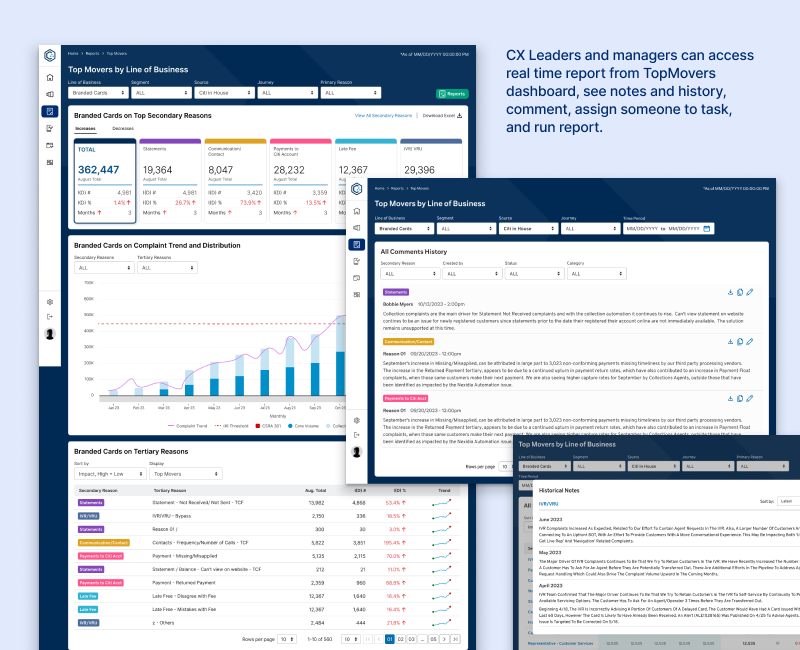This screenshot has width=800, height=650.
Task: Click 'Payment - Missing/Misapplied' tertiary reason
Action: (x=185, y=556)
